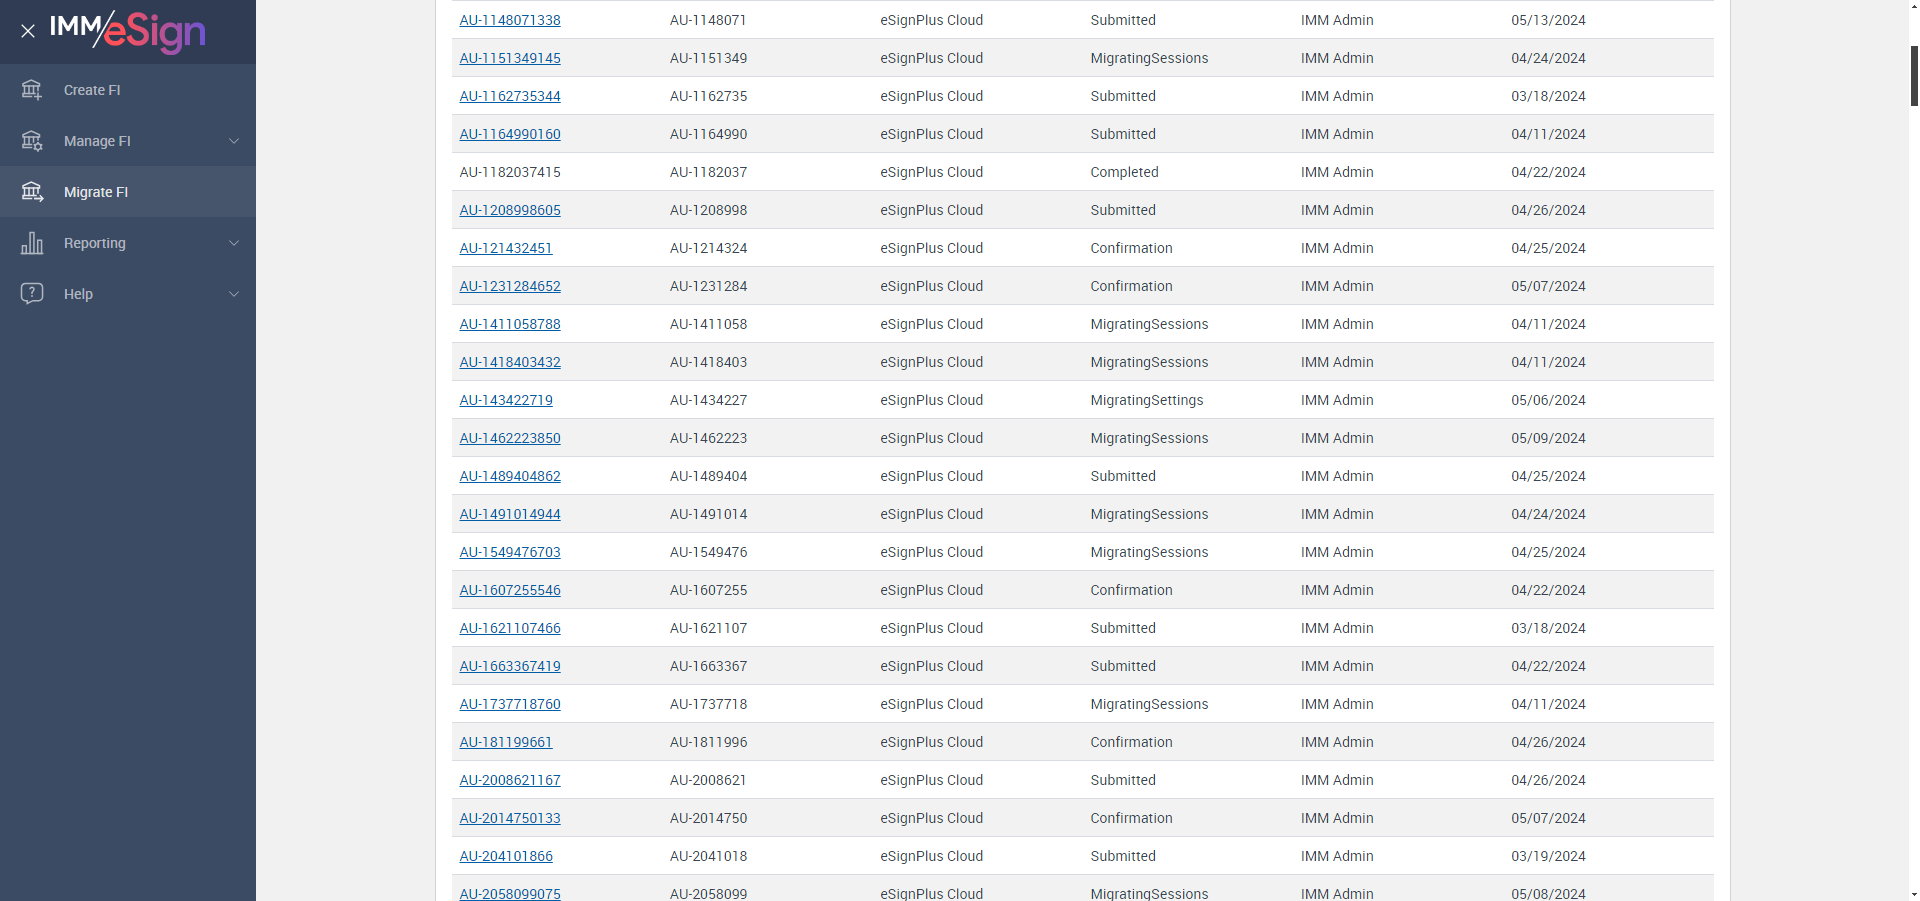Click Confirmation status in AU-2014750 row
The width and height of the screenshot is (1920, 901).
pos(1131,818)
